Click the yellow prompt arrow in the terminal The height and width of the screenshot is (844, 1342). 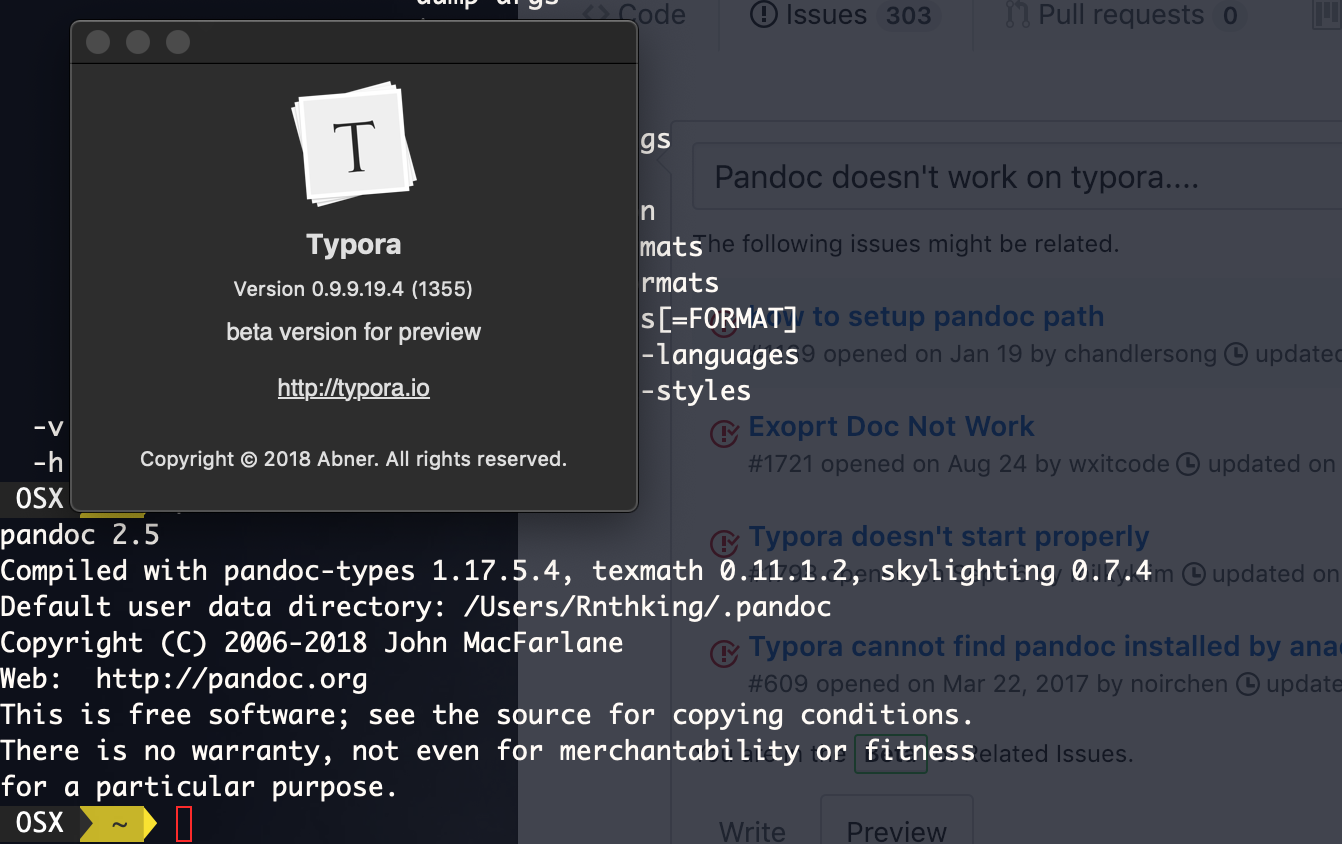click(119, 822)
